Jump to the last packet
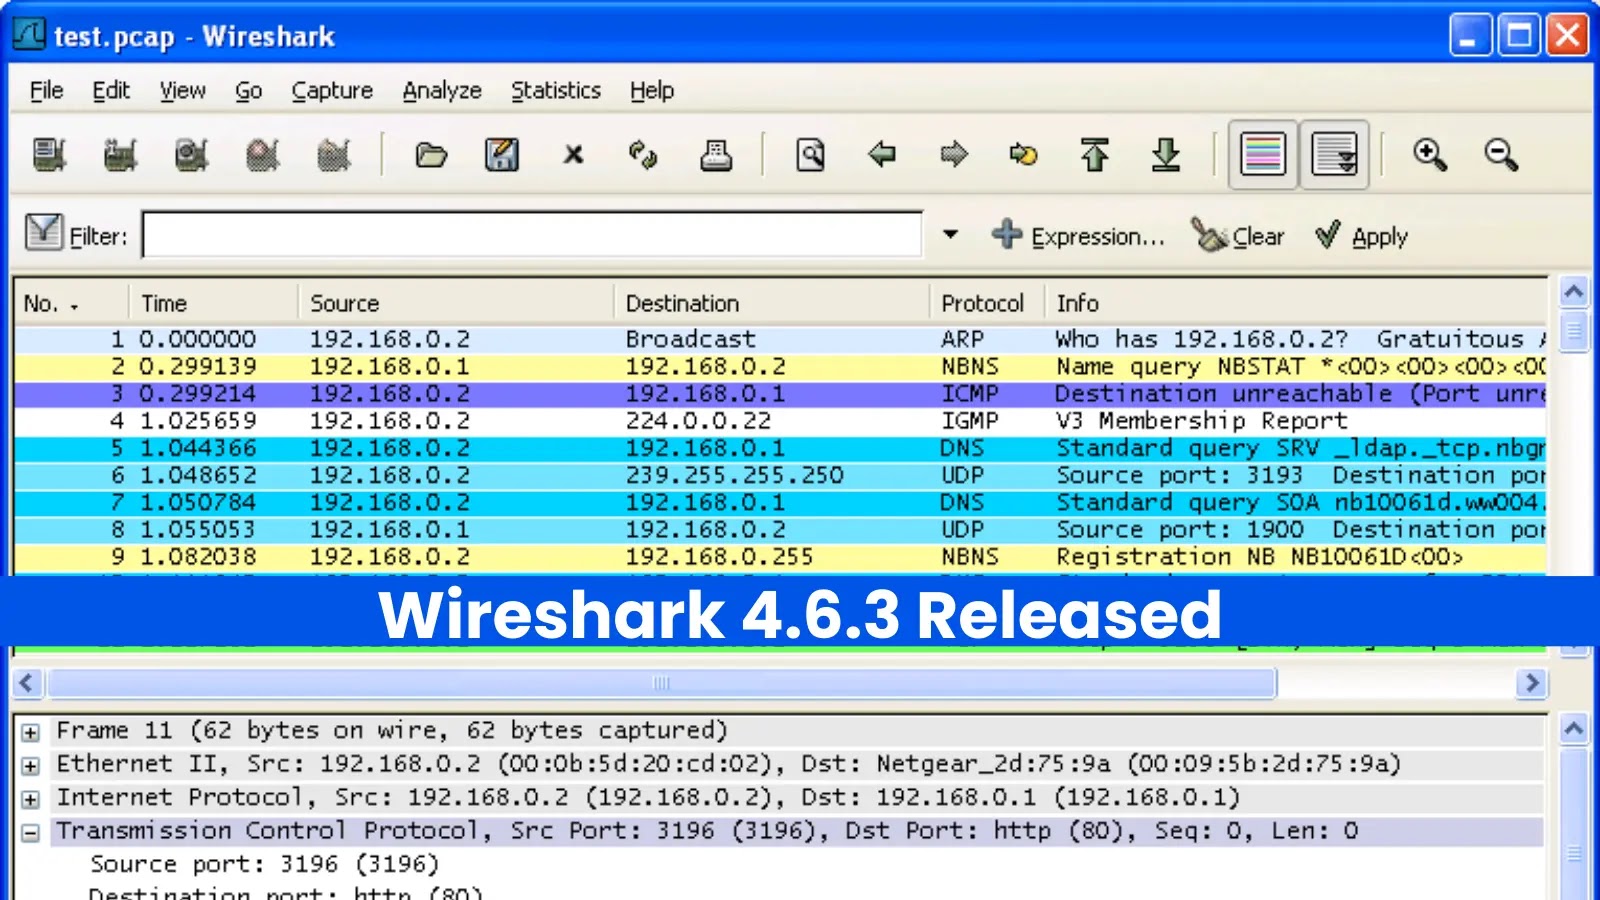The height and width of the screenshot is (900, 1600). pos(1168,155)
